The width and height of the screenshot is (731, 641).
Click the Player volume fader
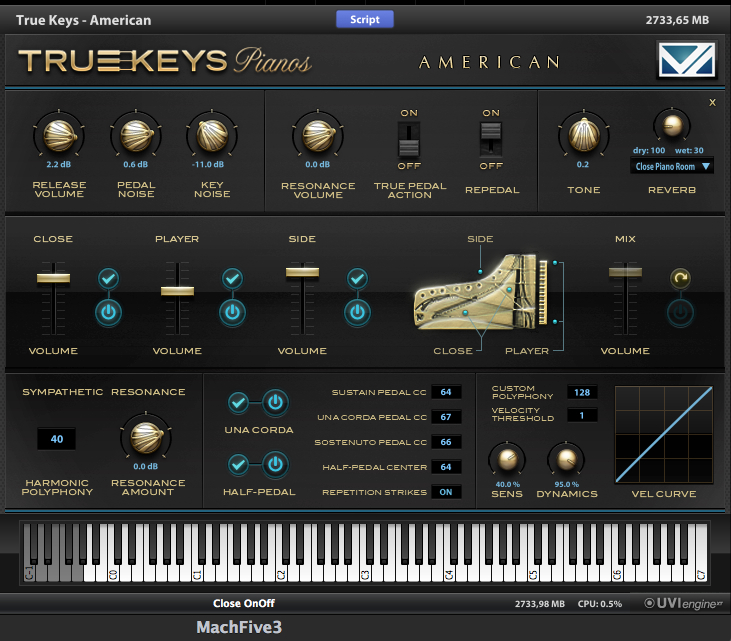tap(177, 291)
